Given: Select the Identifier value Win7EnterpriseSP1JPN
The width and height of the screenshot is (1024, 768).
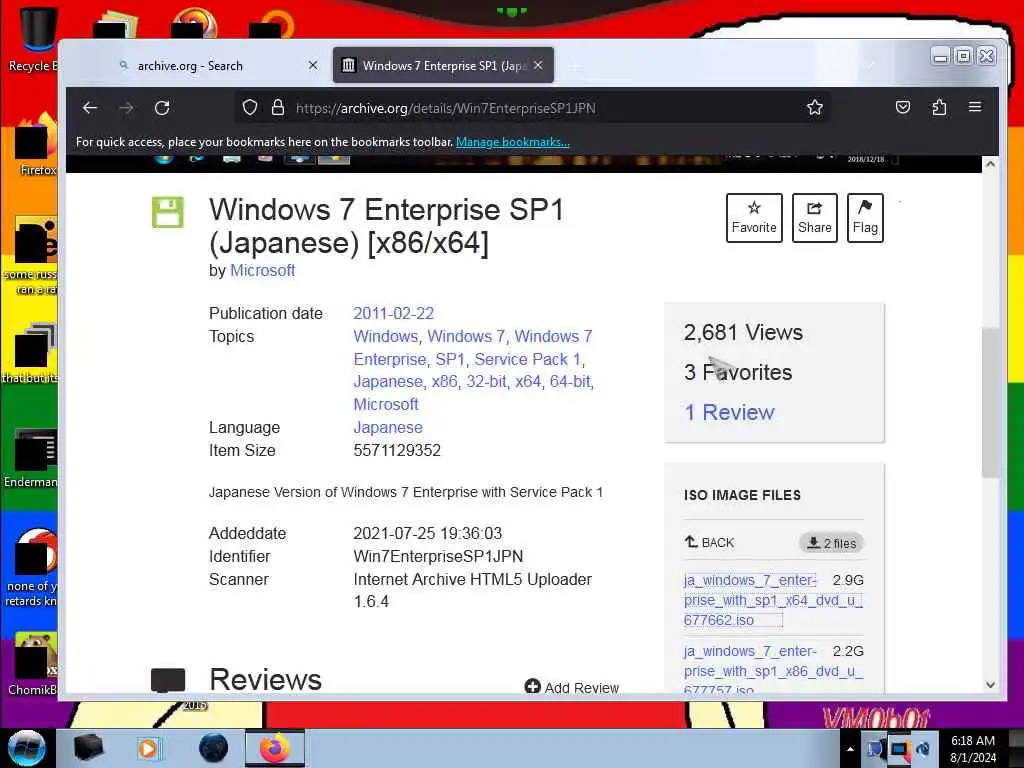Looking at the screenshot, I should click(438, 556).
